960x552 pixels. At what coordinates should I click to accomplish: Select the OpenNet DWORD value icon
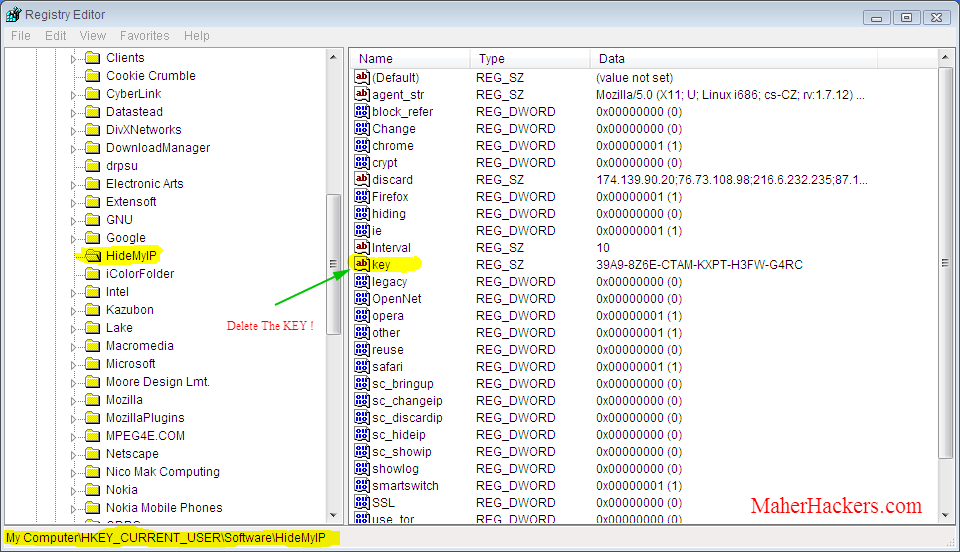click(x=362, y=299)
